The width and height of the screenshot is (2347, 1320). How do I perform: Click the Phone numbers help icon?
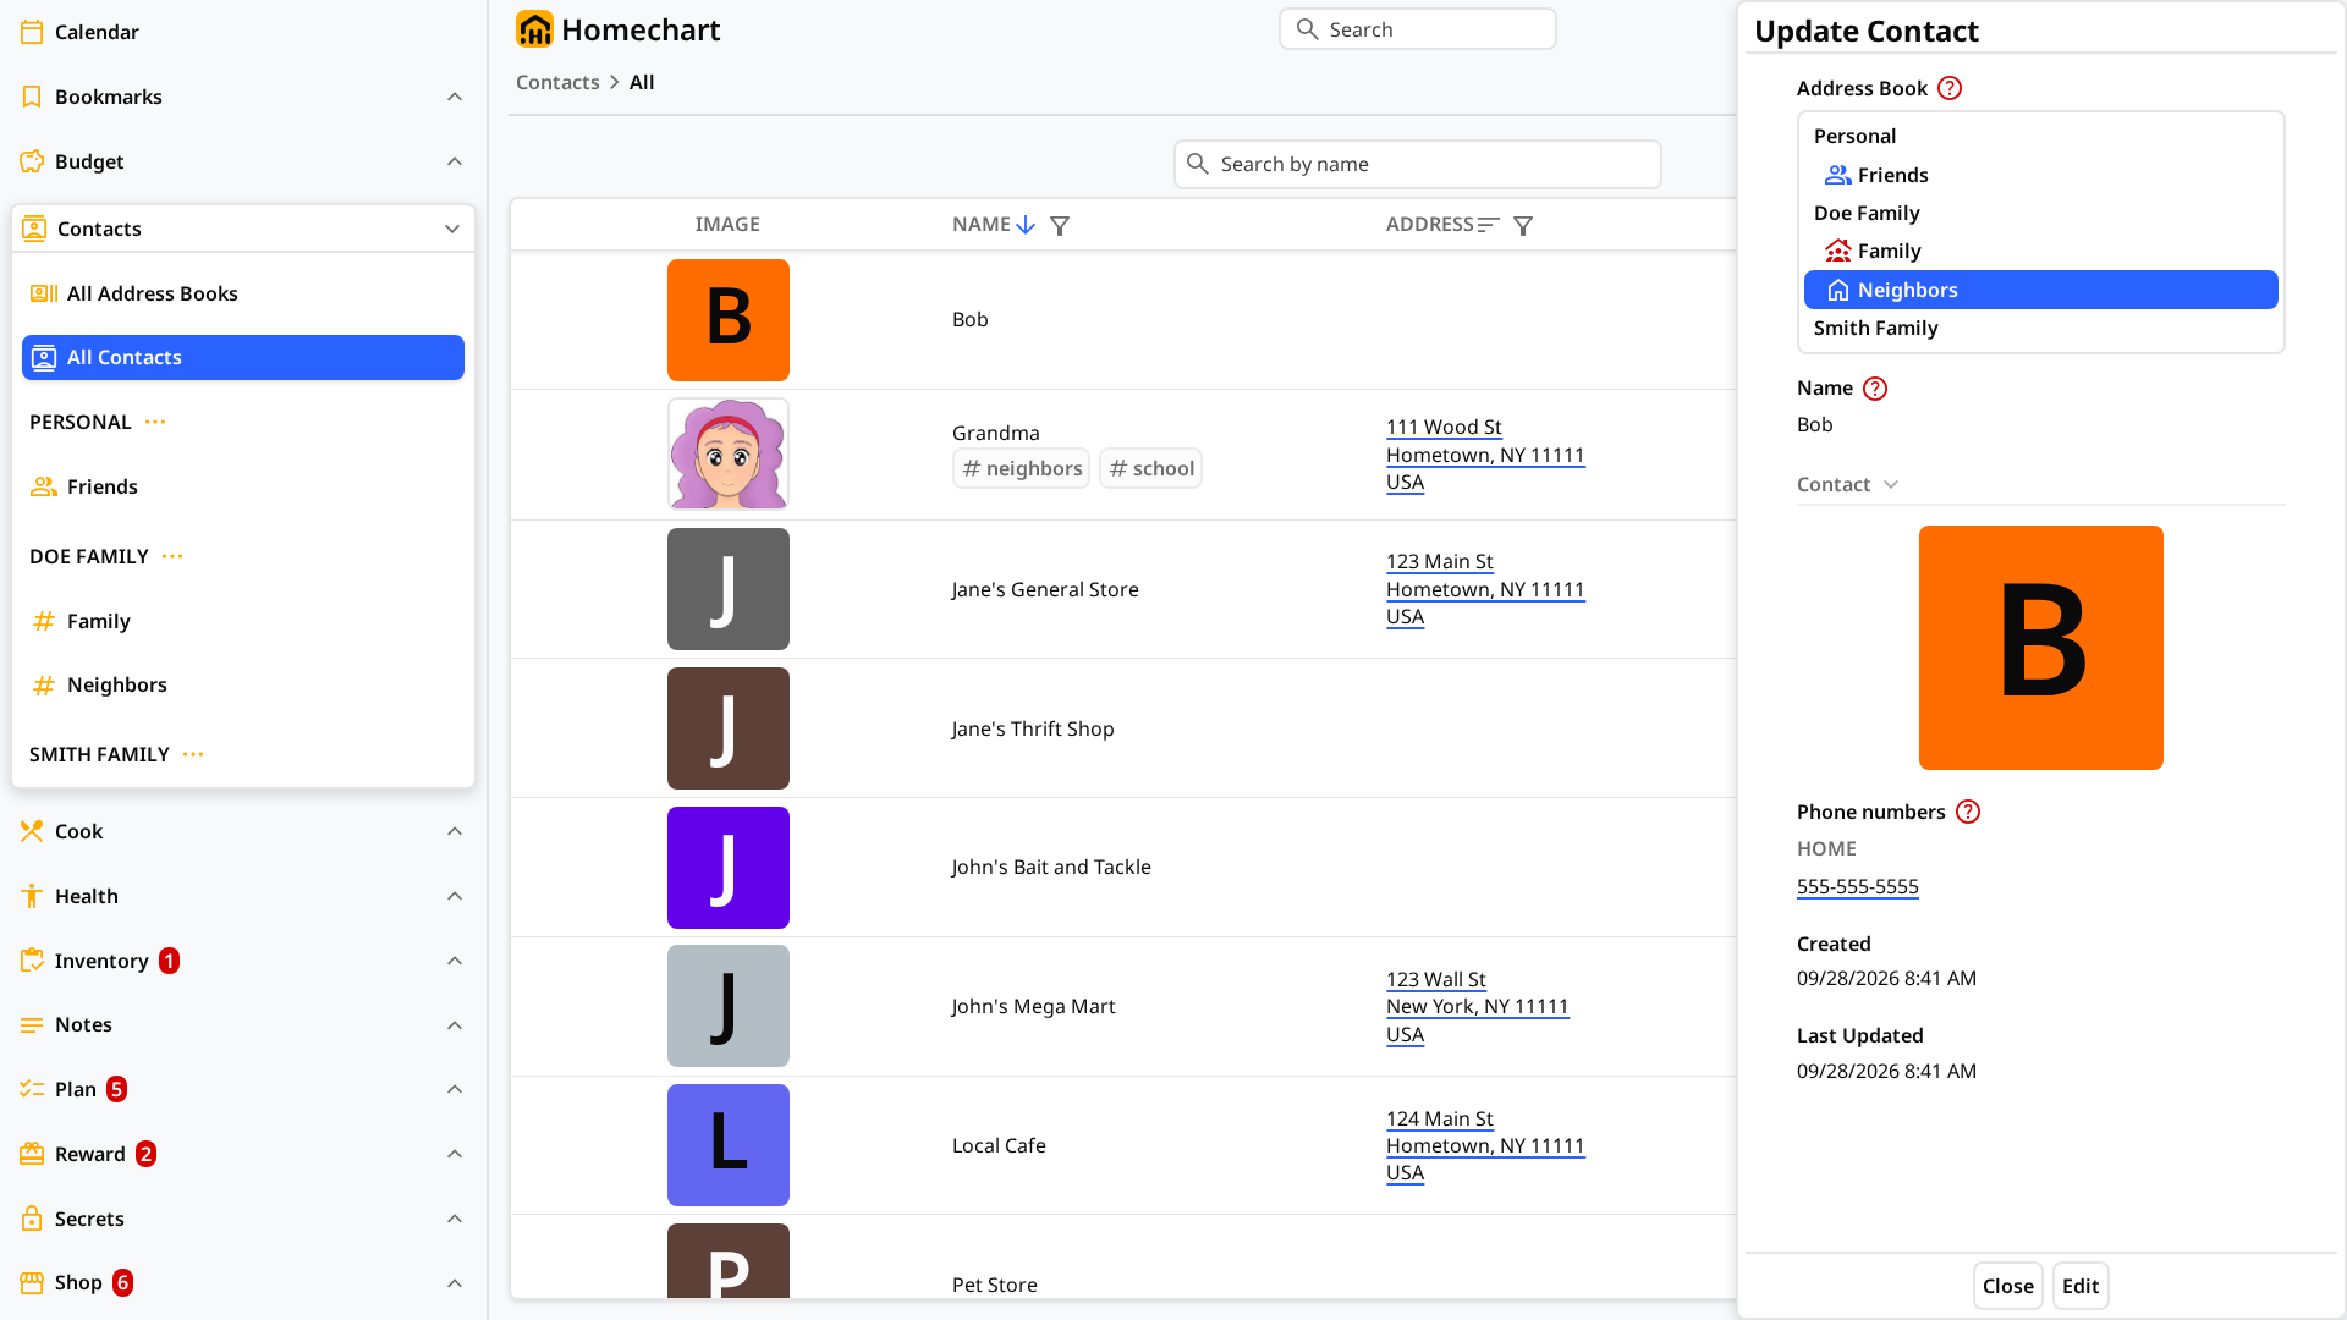click(x=1968, y=812)
